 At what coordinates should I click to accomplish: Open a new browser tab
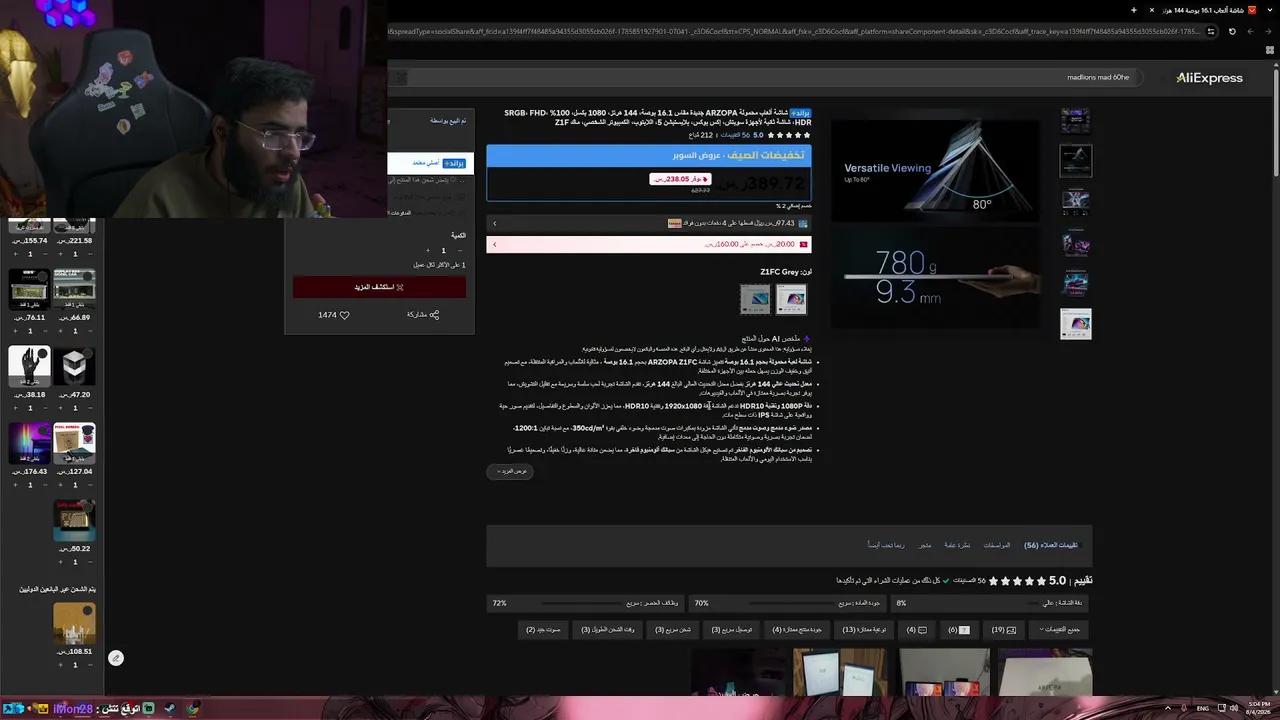(x=1133, y=10)
